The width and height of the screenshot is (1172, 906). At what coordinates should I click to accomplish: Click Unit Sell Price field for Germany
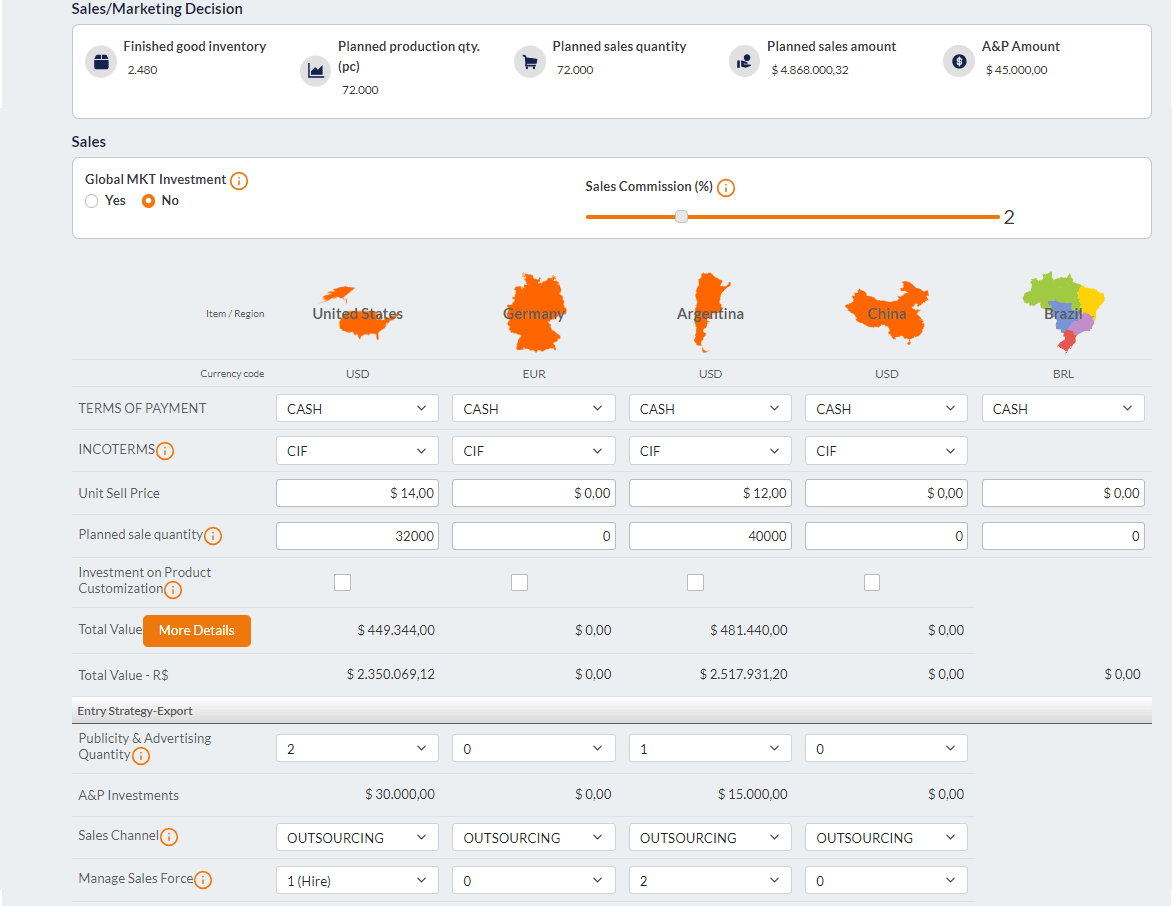tap(533, 493)
